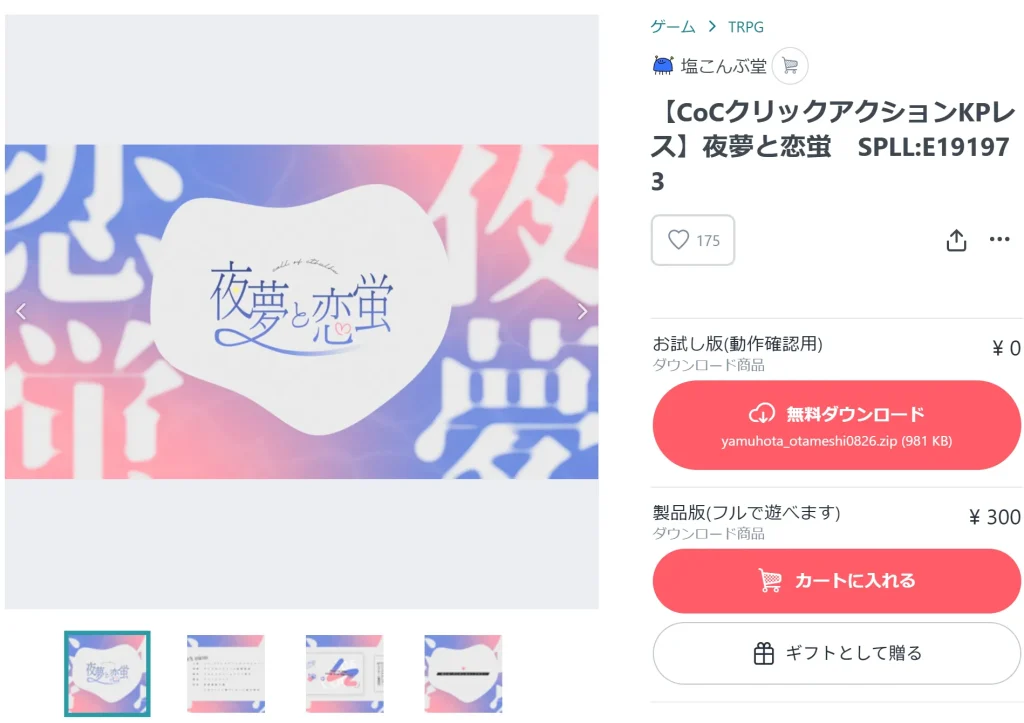Click the blue 塩こんぶ堂 shop avatar icon

(x=663, y=65)
